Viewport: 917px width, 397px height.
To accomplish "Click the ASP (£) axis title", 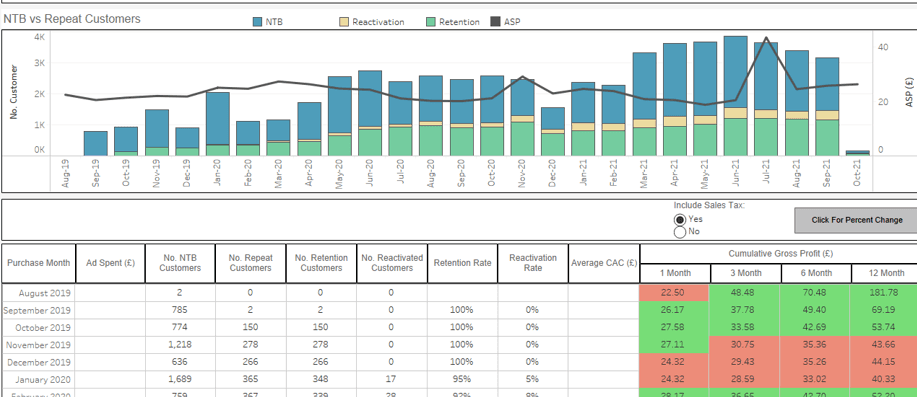I will 908,93.
